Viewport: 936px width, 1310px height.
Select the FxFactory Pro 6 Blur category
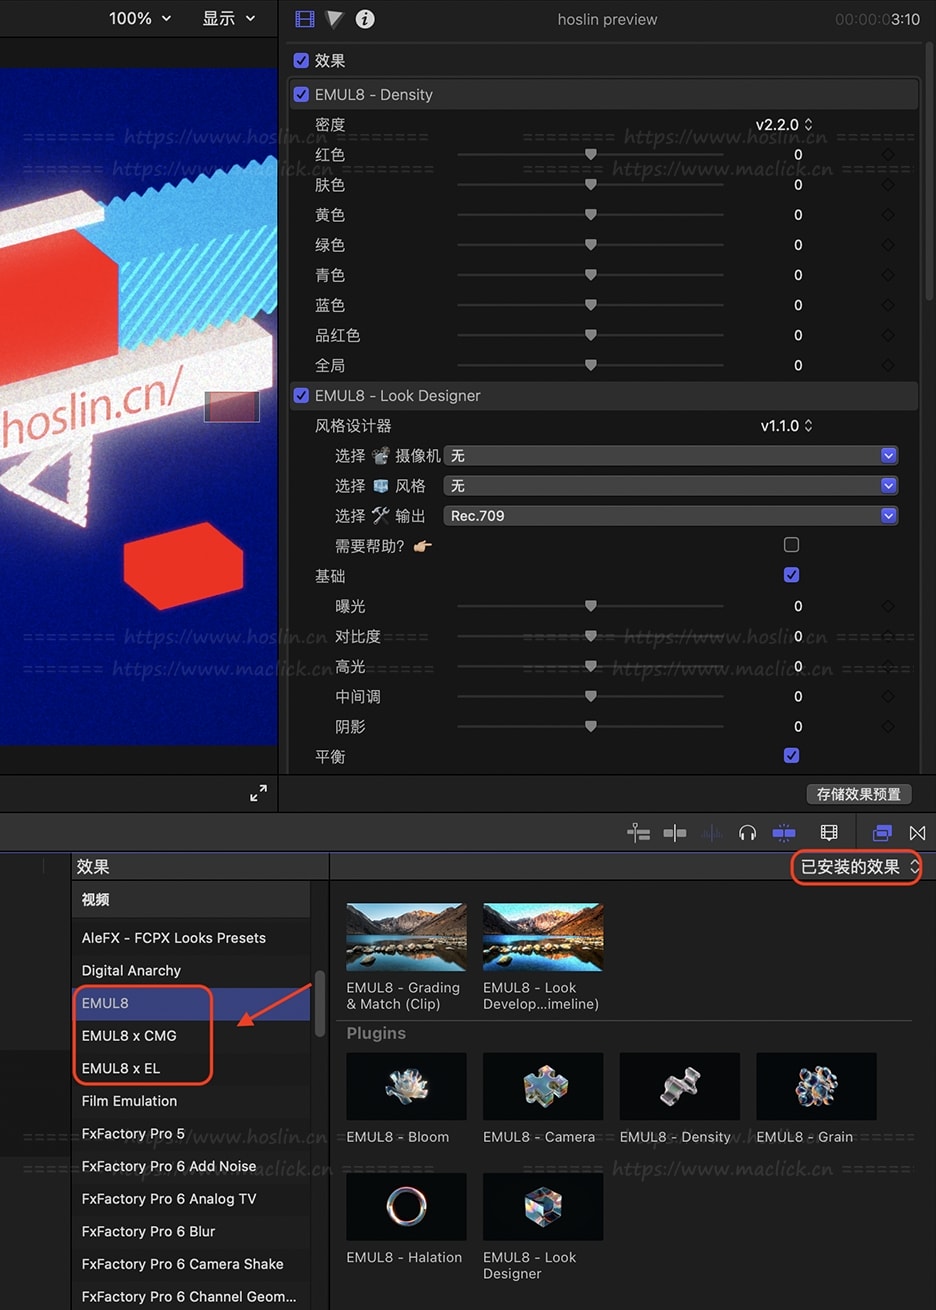[191, 1232]
